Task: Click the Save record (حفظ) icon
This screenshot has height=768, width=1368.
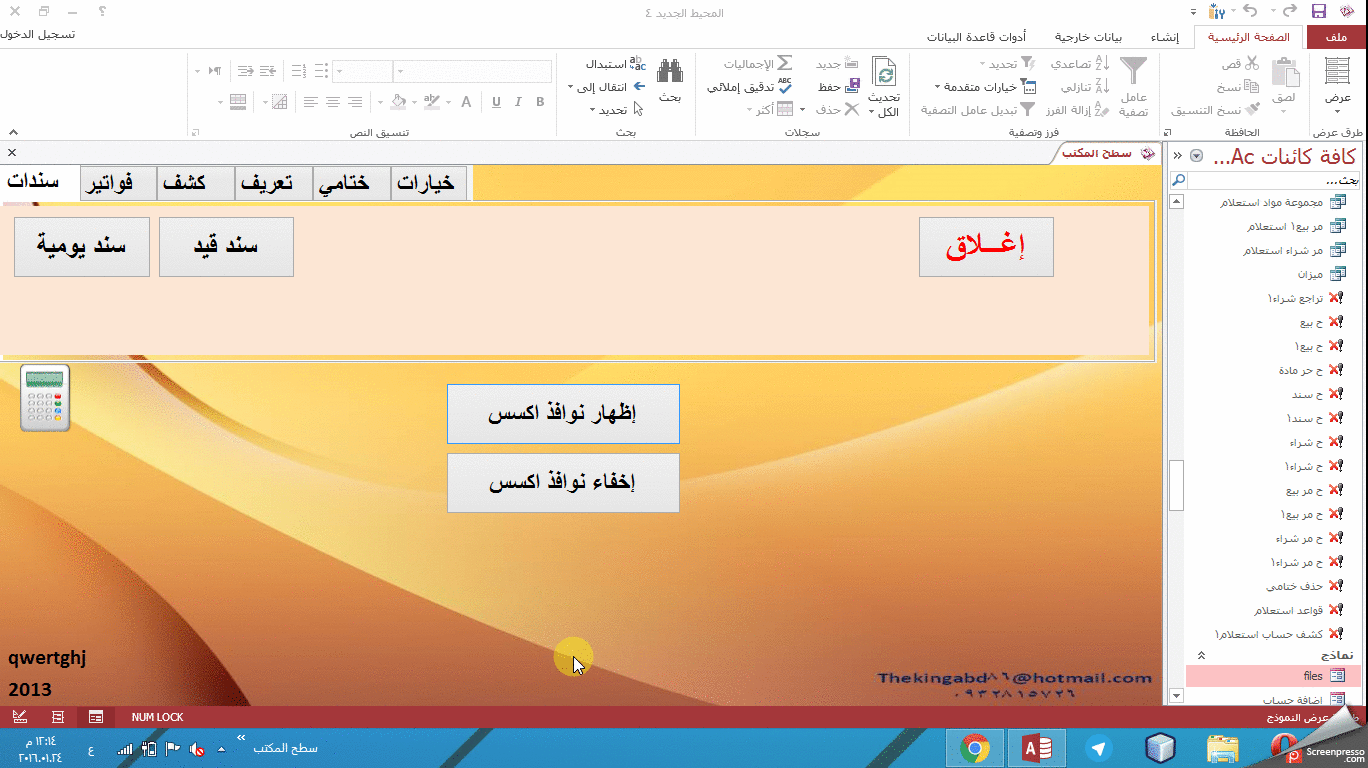Action: point(852,87)
